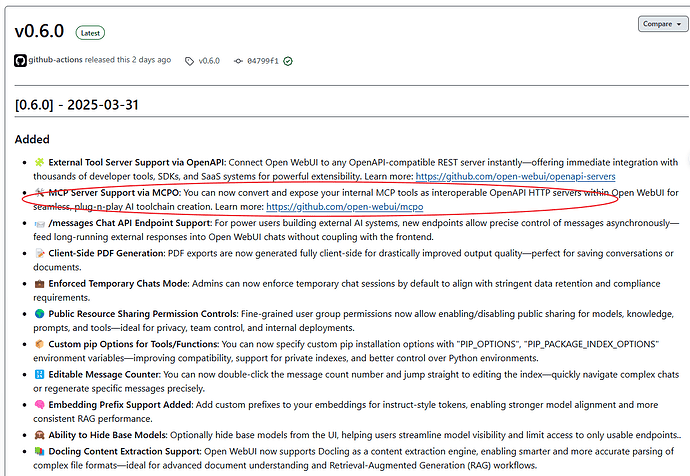Screen dimensions: 690x476
Task: Click '/messages Chat API Endpoint Support' text
Action: (130, 223)
